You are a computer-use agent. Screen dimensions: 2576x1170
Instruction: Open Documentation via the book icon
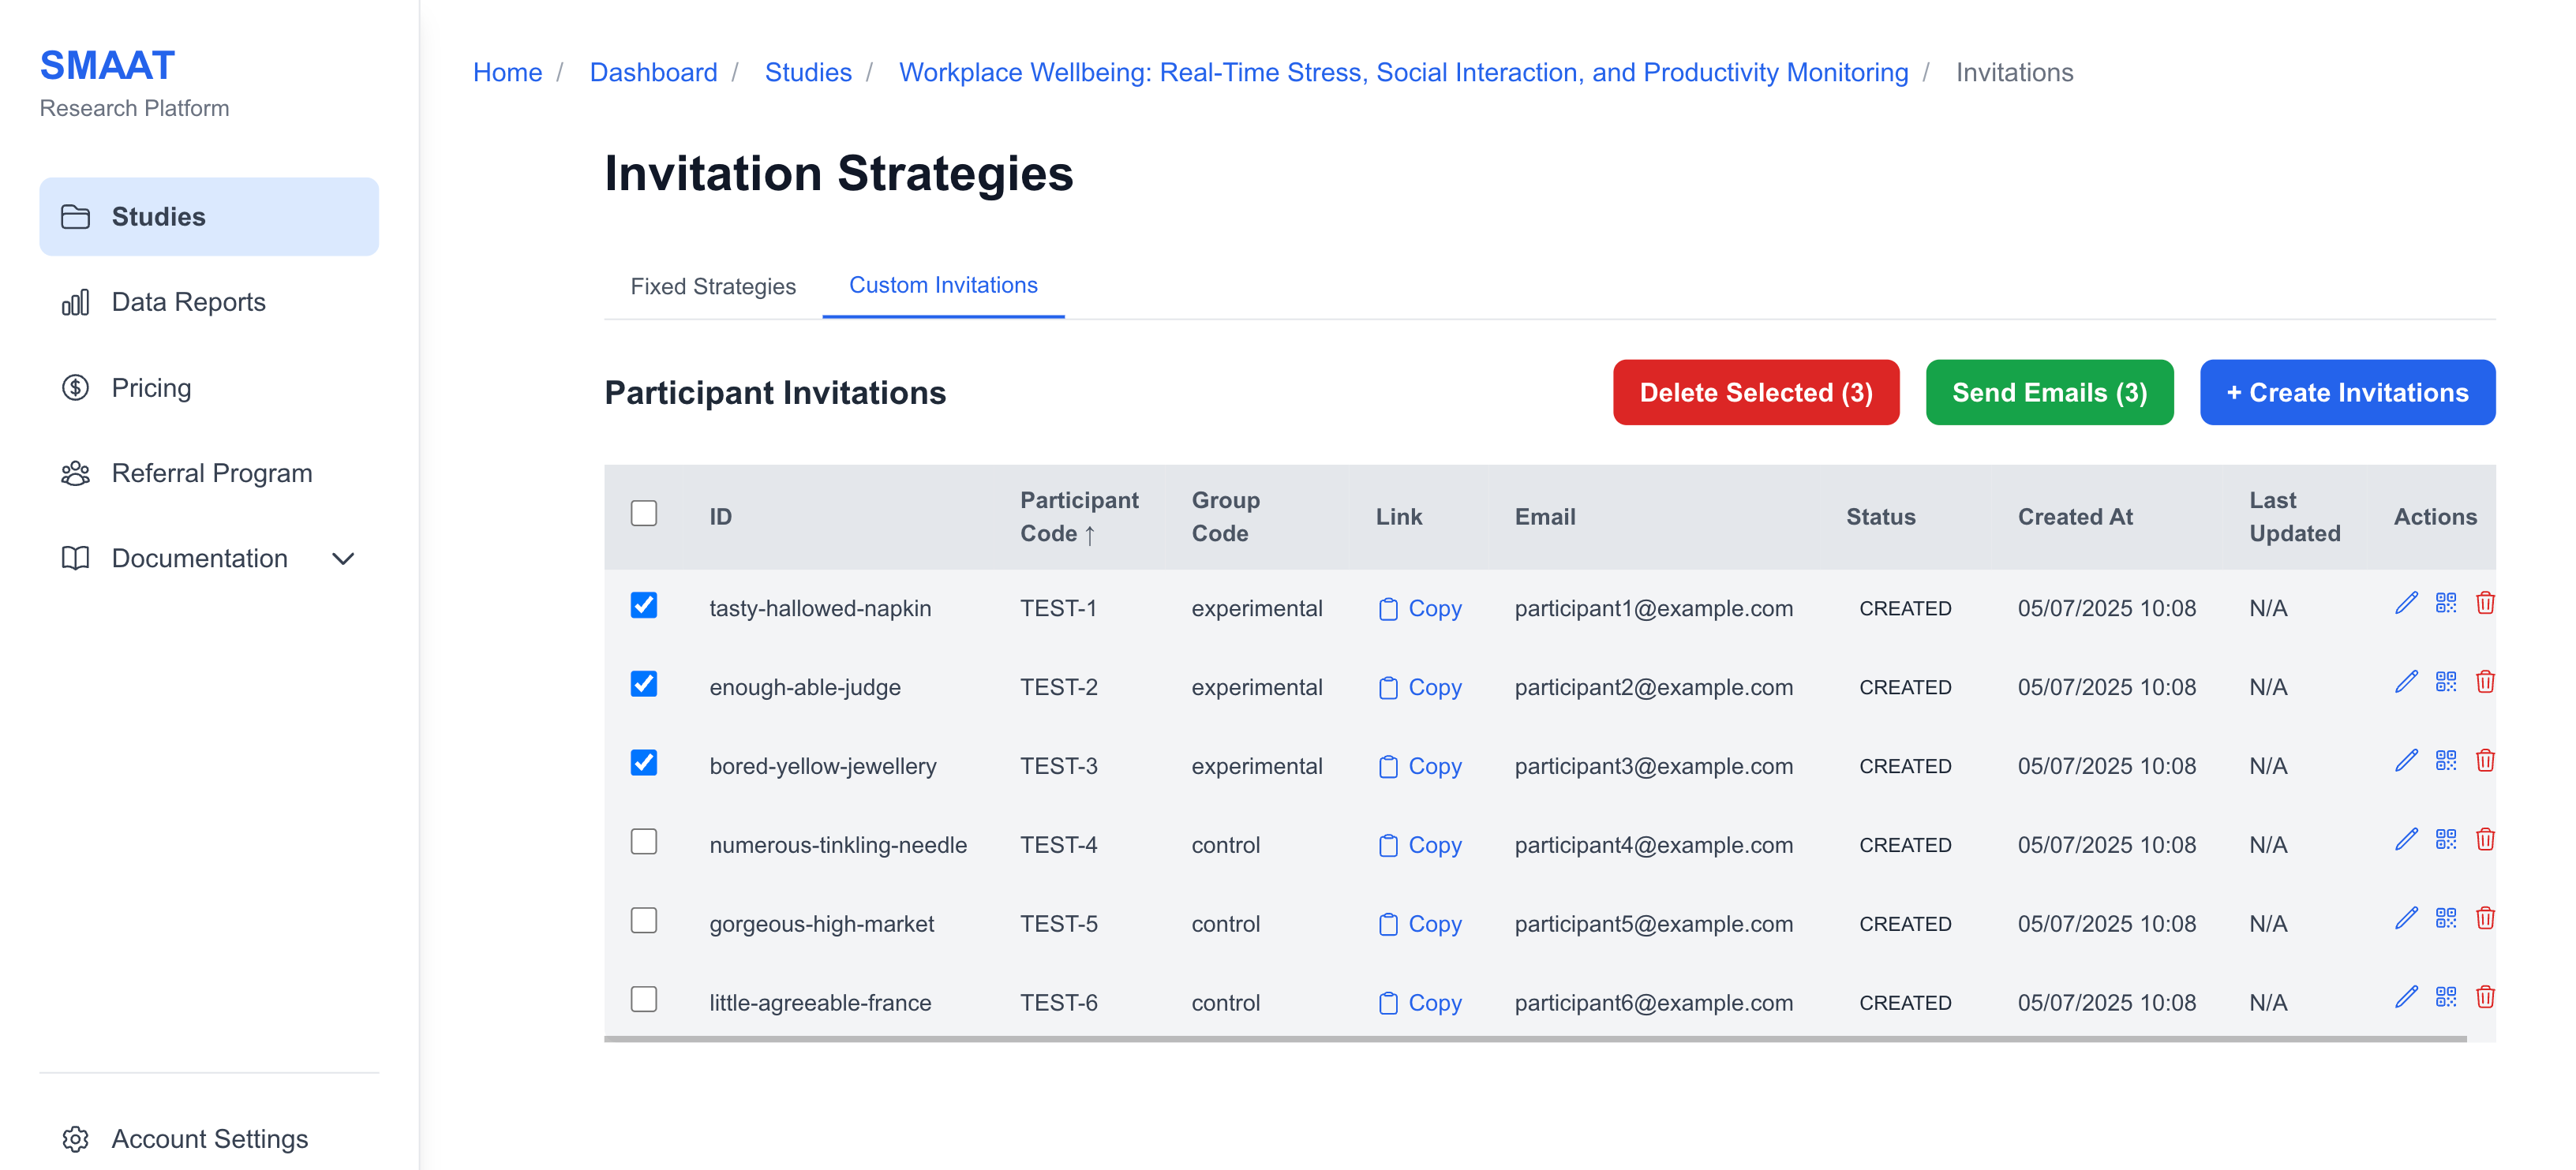click(74, 558)
